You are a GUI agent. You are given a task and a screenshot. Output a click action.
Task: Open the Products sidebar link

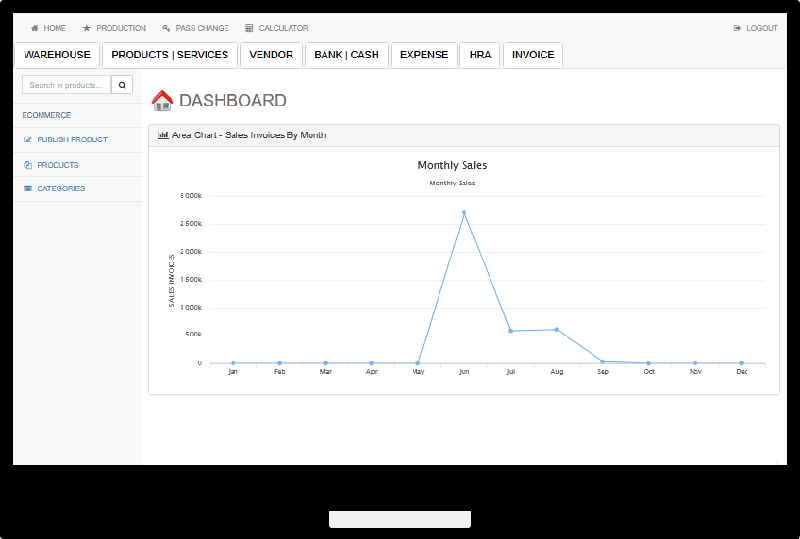click(x=58, y=165)
